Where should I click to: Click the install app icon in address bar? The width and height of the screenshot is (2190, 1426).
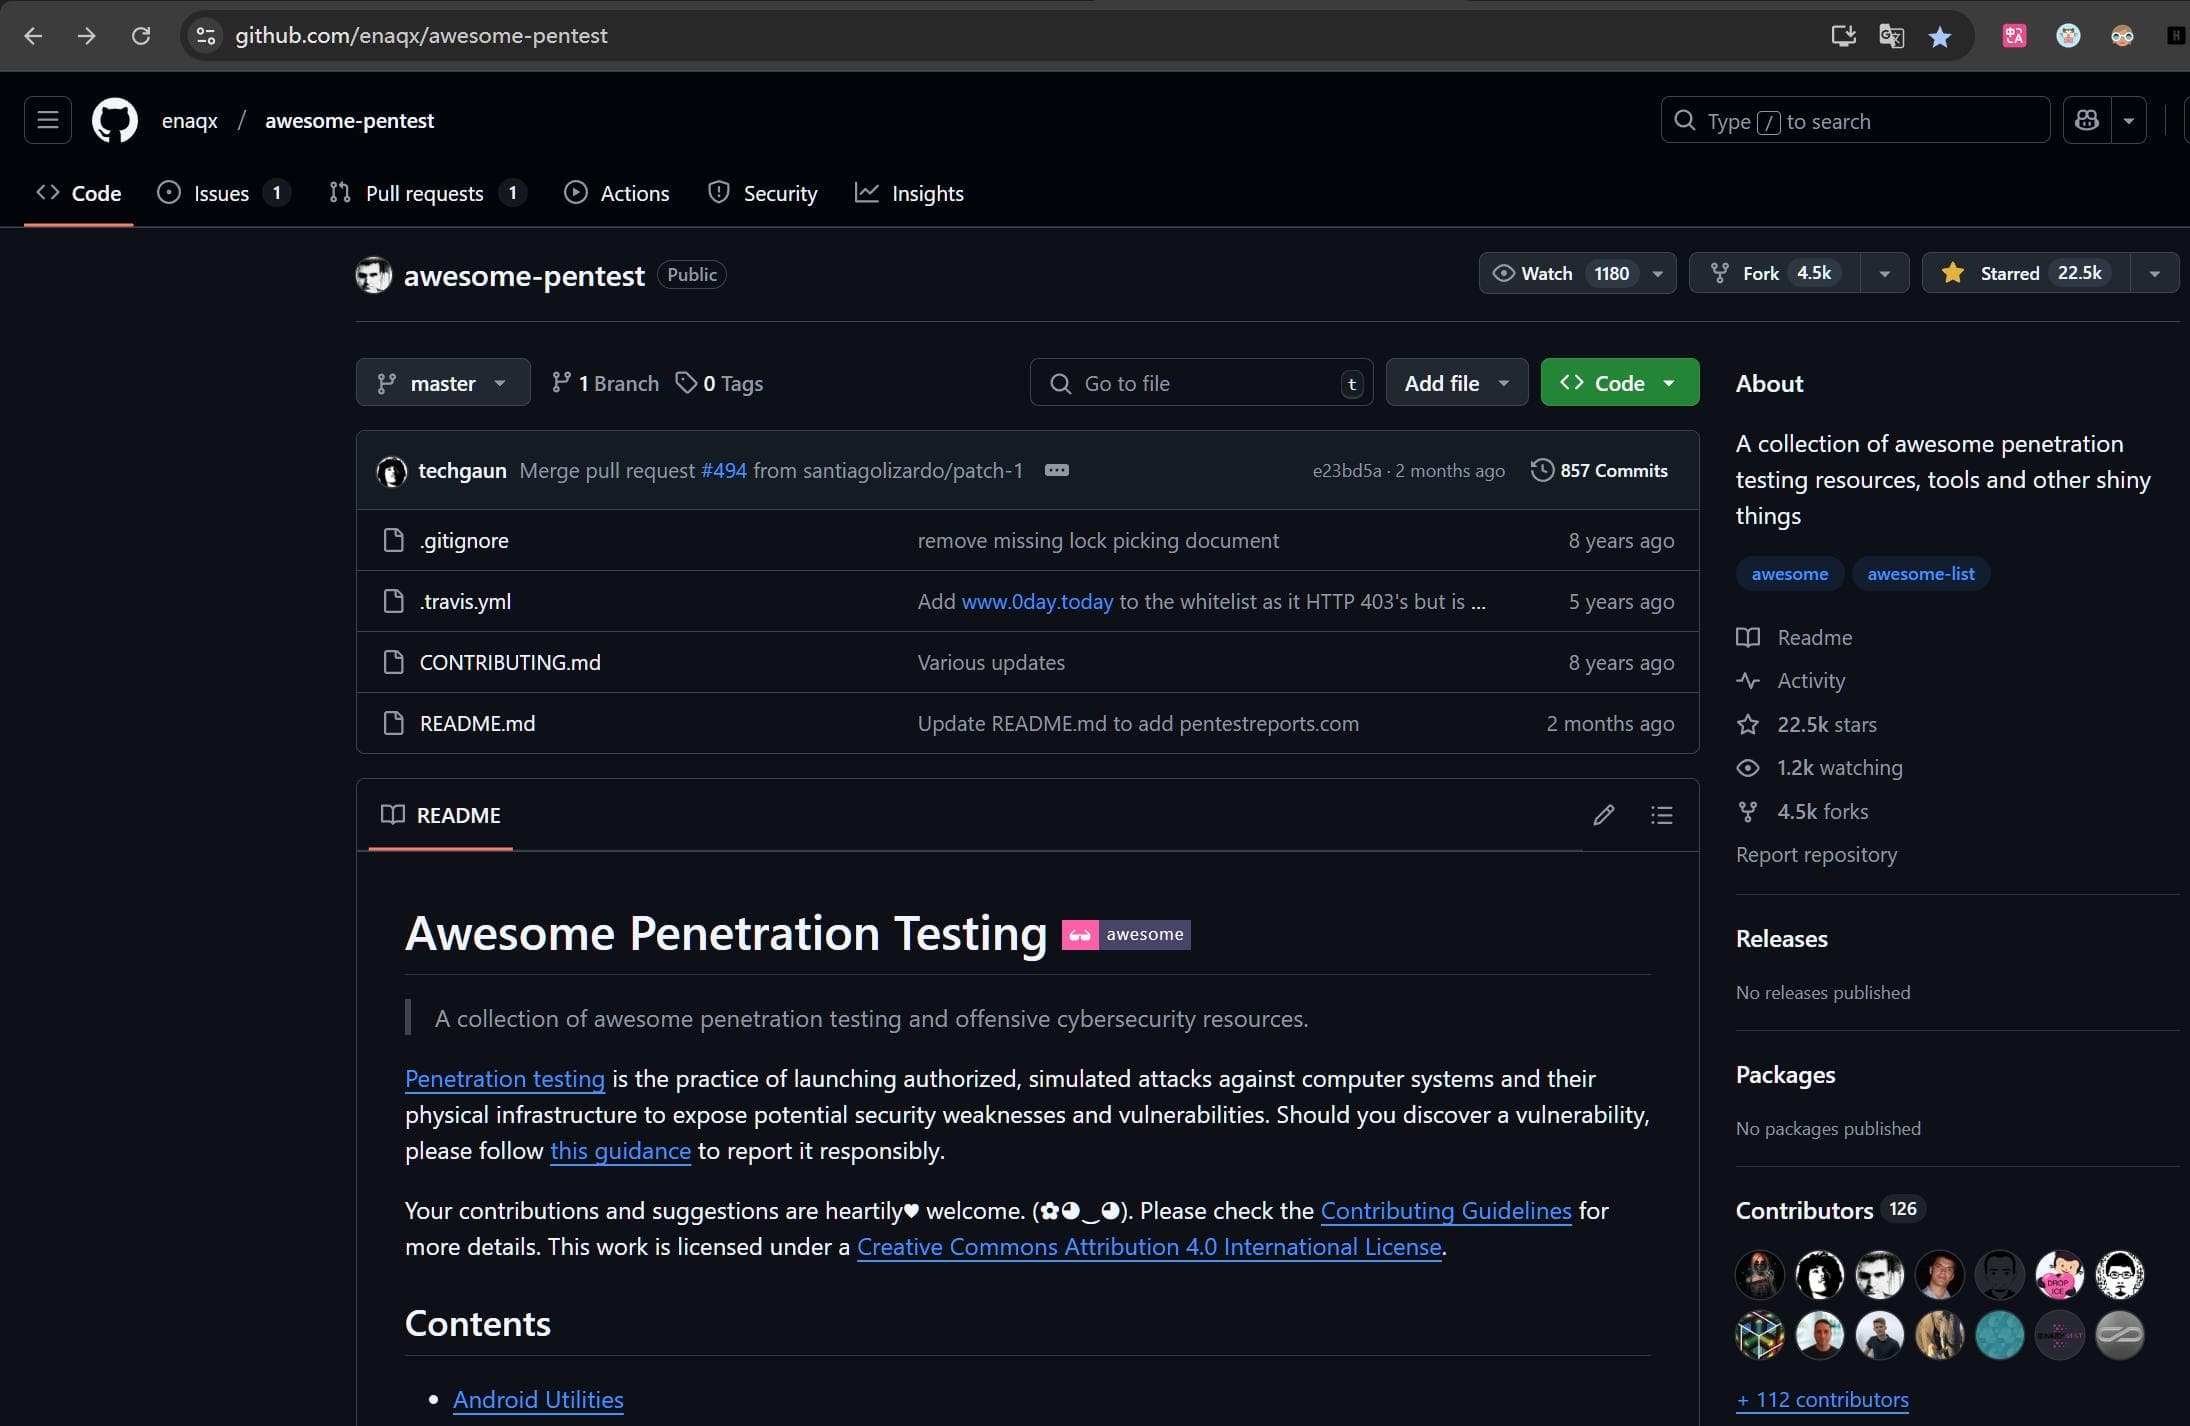[1843, 36]
